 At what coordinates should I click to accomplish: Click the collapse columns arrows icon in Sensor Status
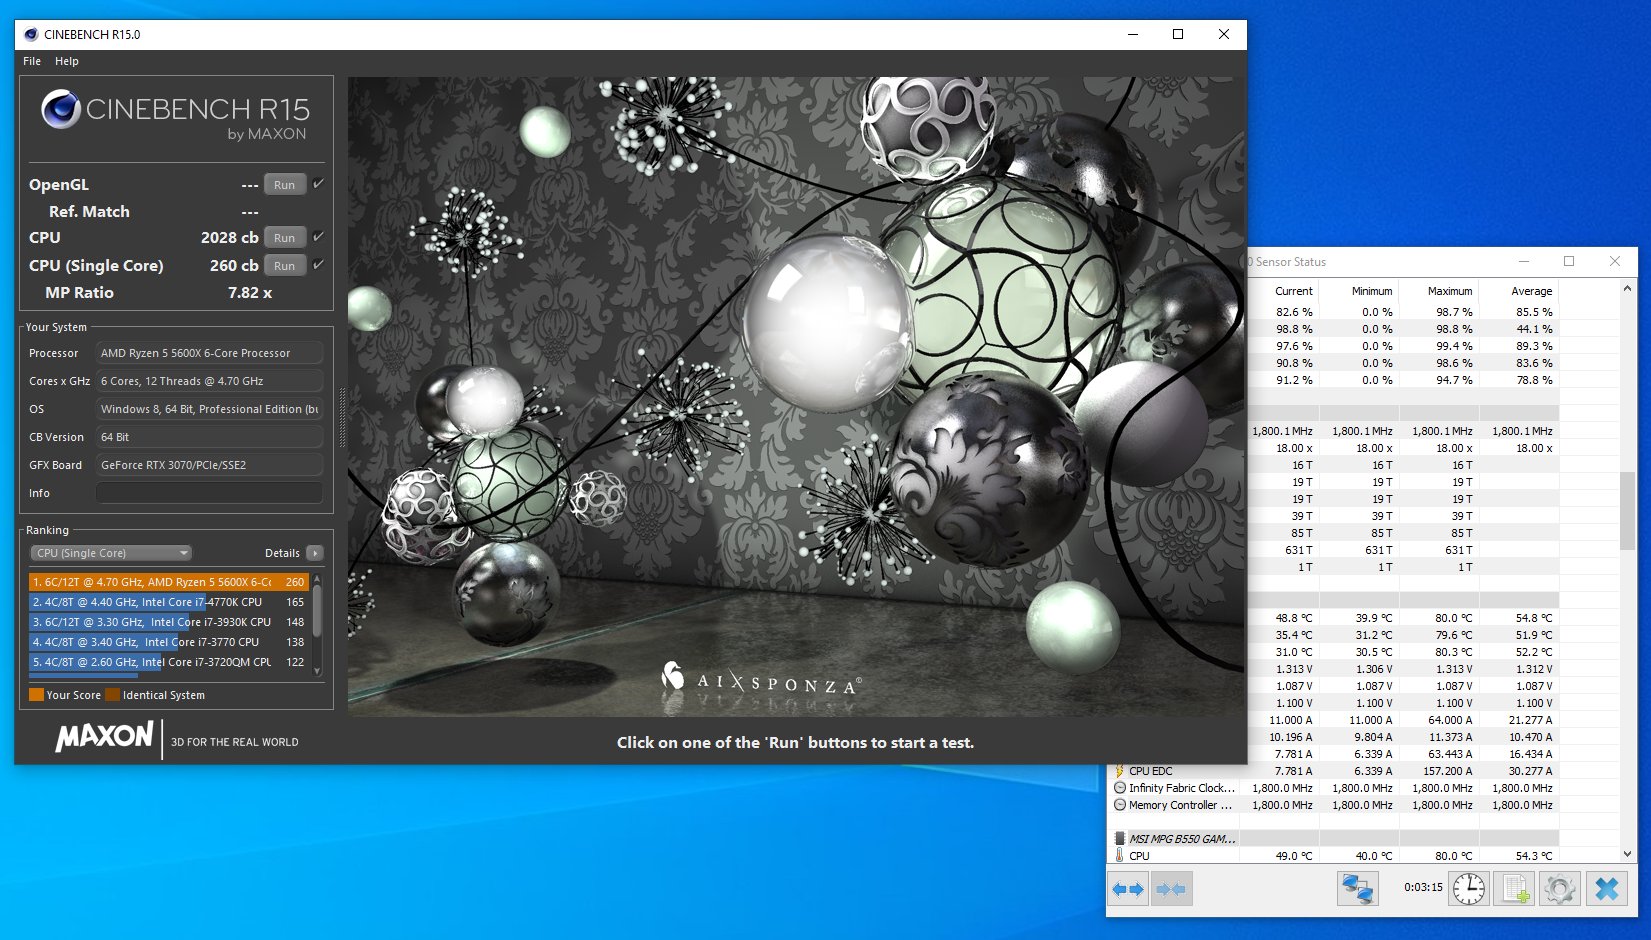[x=1170, y=888]
